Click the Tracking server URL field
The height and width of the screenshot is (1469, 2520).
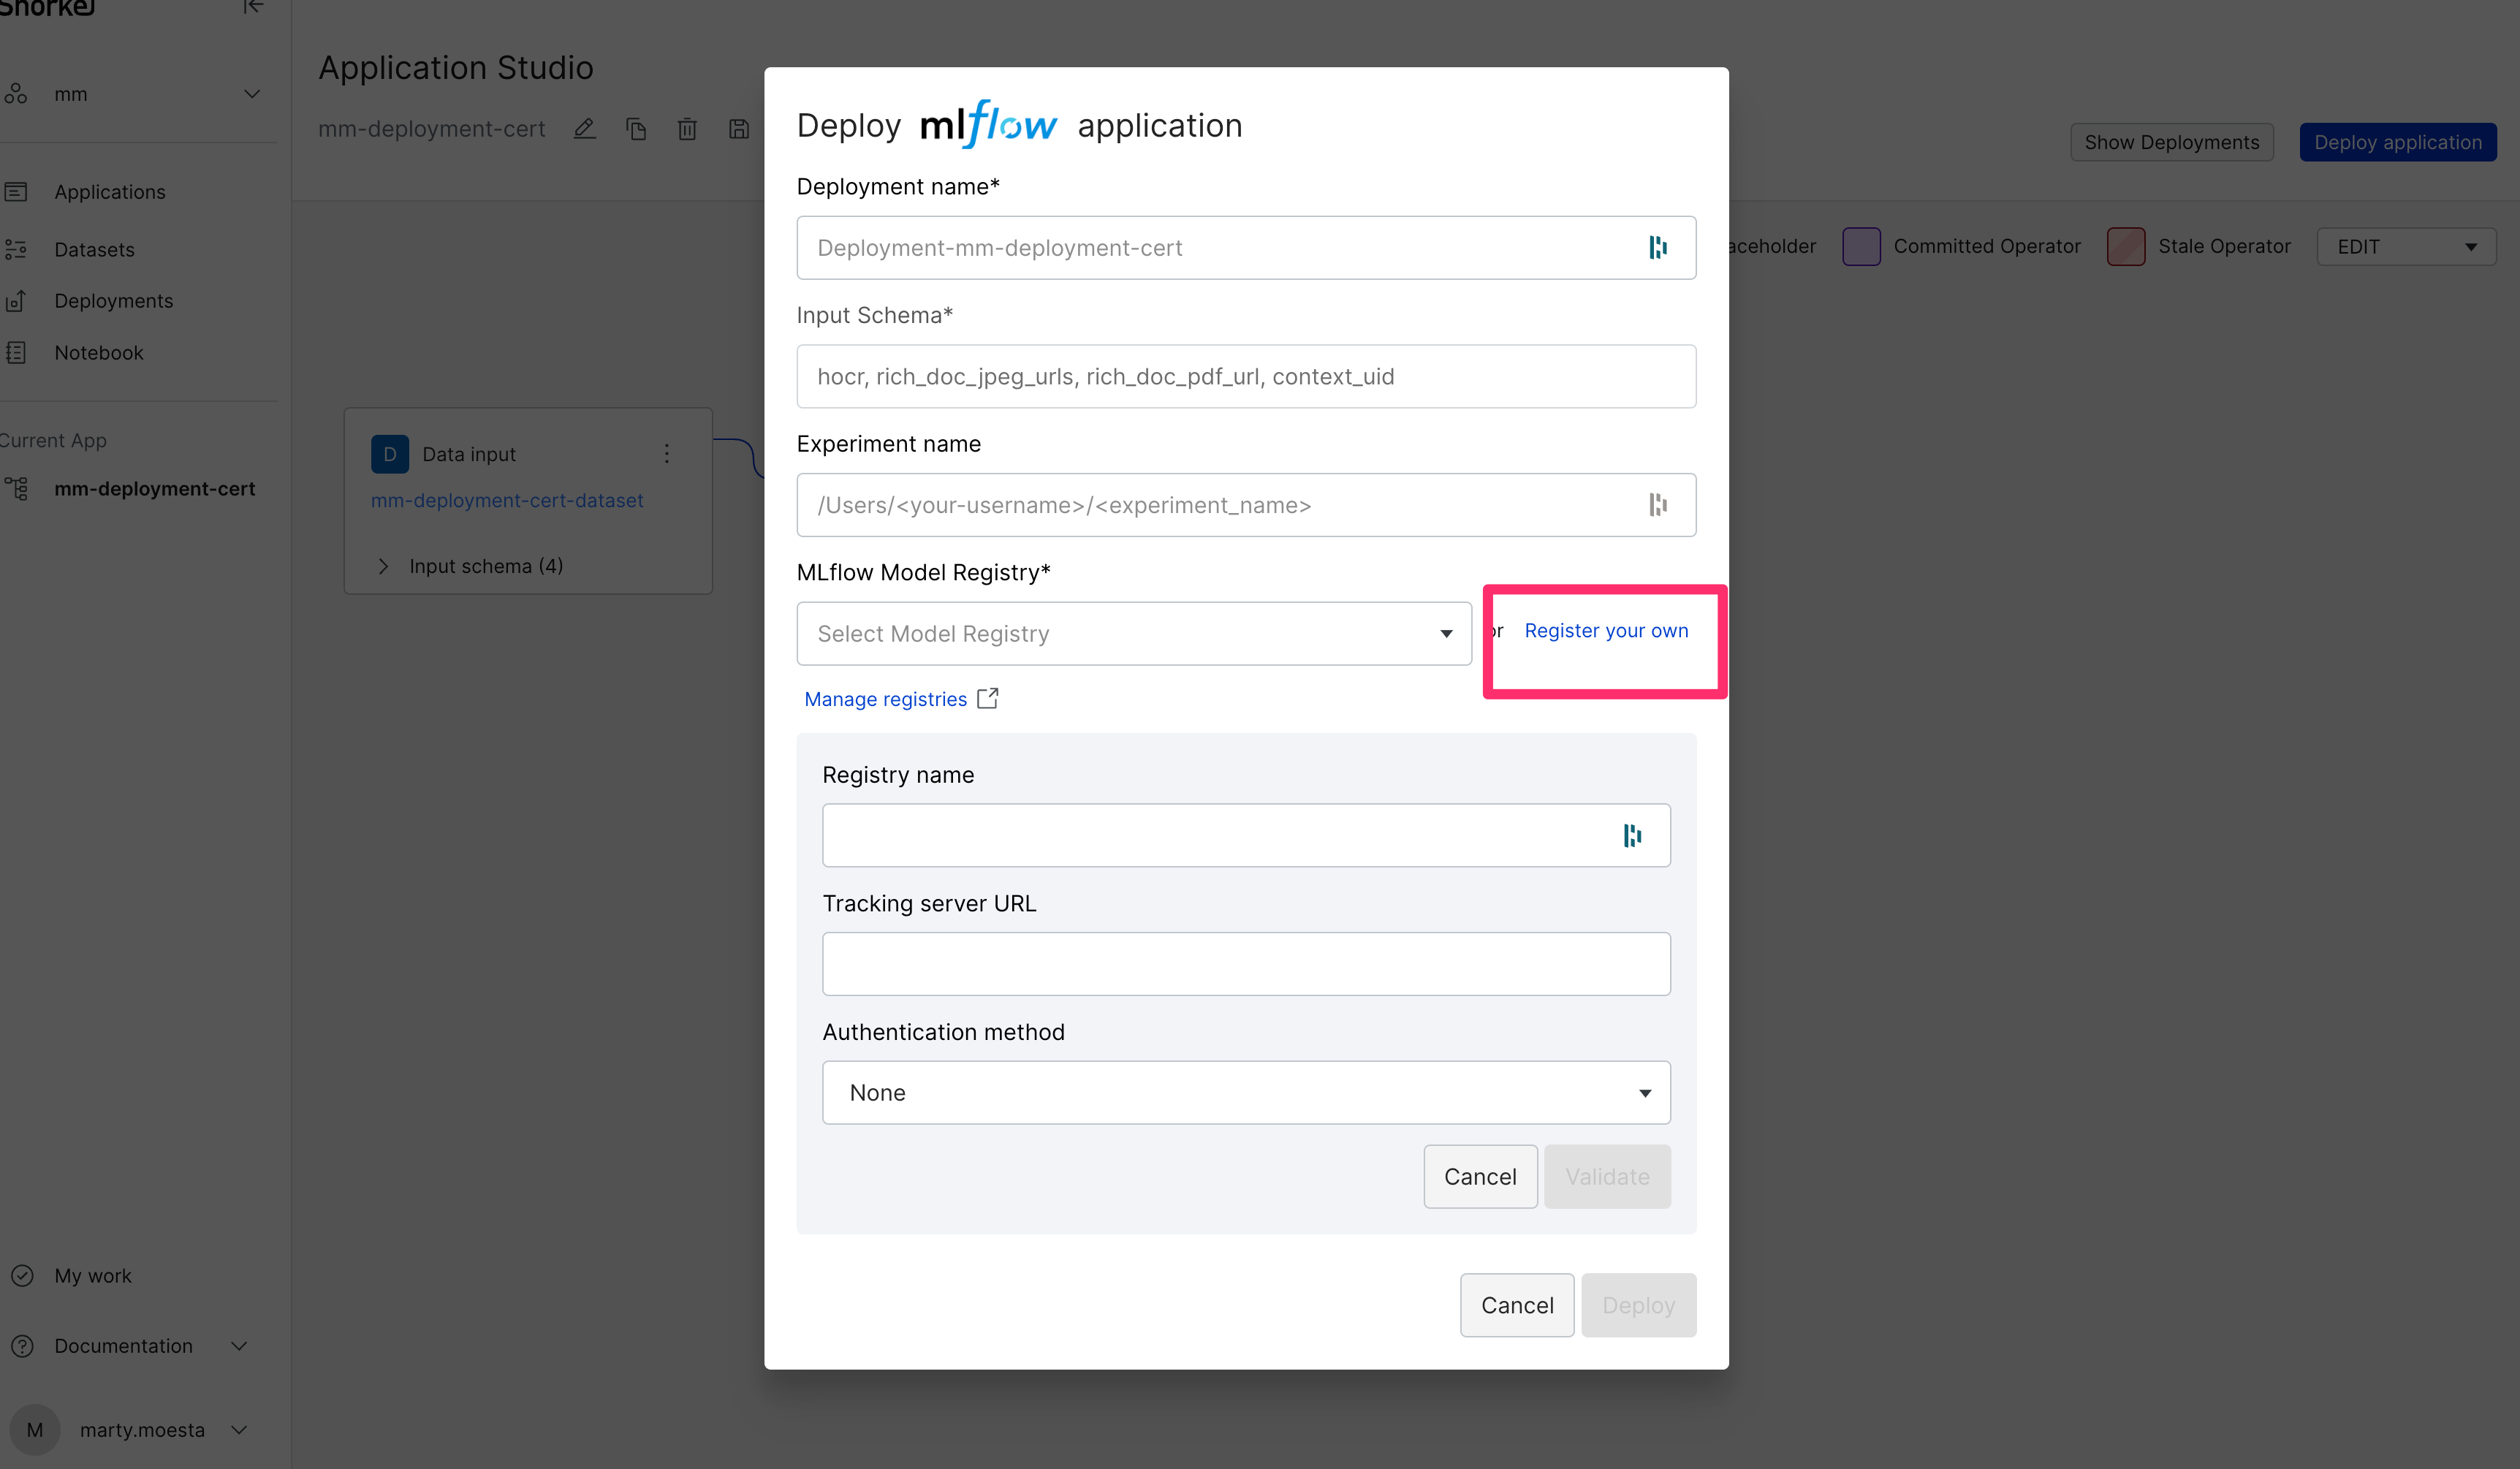(1246, 964)
